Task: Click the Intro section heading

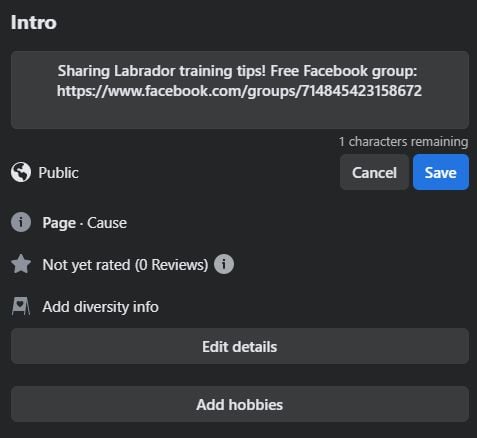Action: tap(34, 22)
